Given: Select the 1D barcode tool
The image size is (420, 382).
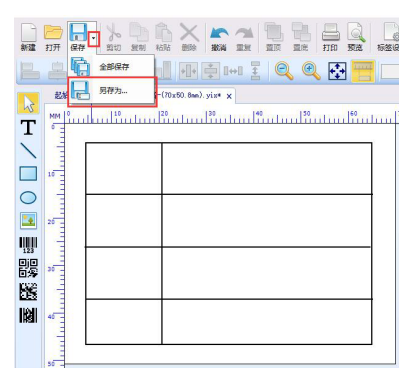Looking at the screenshot, I should 28,245.
